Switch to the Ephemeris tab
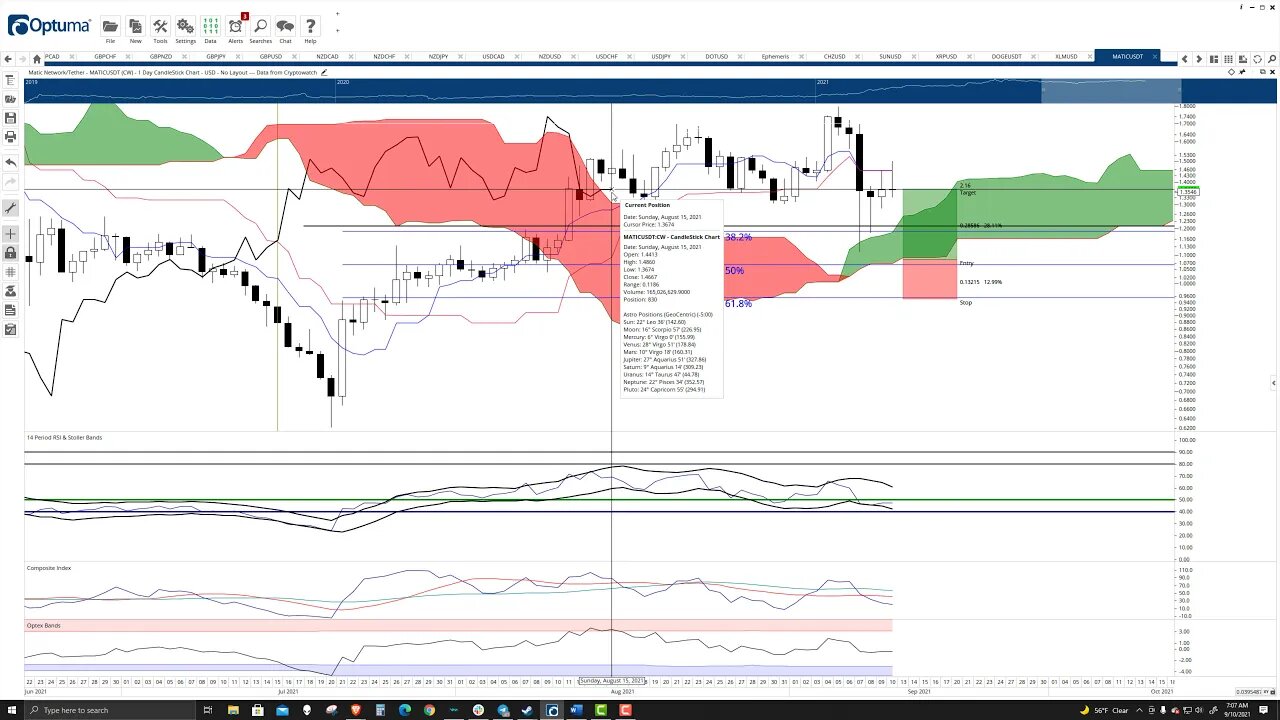Viewport: 1280px width, 720px height. 775,57
